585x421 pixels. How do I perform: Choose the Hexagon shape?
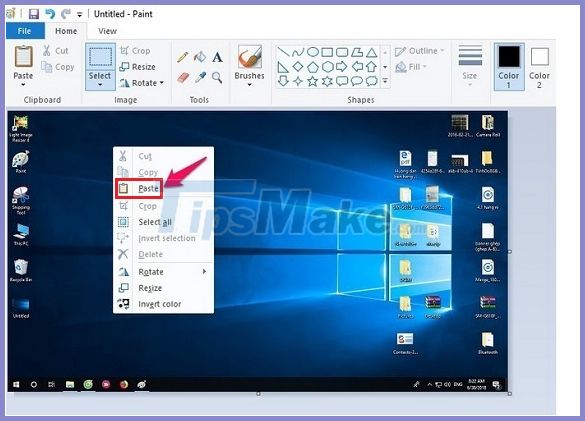327,67
